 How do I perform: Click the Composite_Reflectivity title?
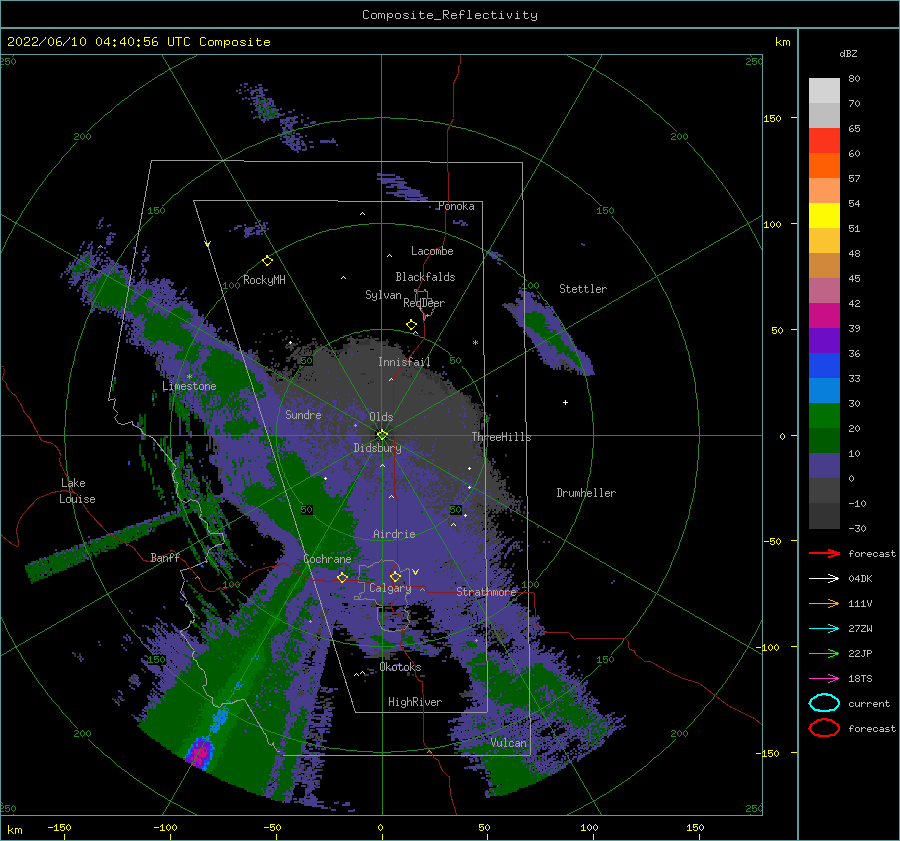click(450, 15)
